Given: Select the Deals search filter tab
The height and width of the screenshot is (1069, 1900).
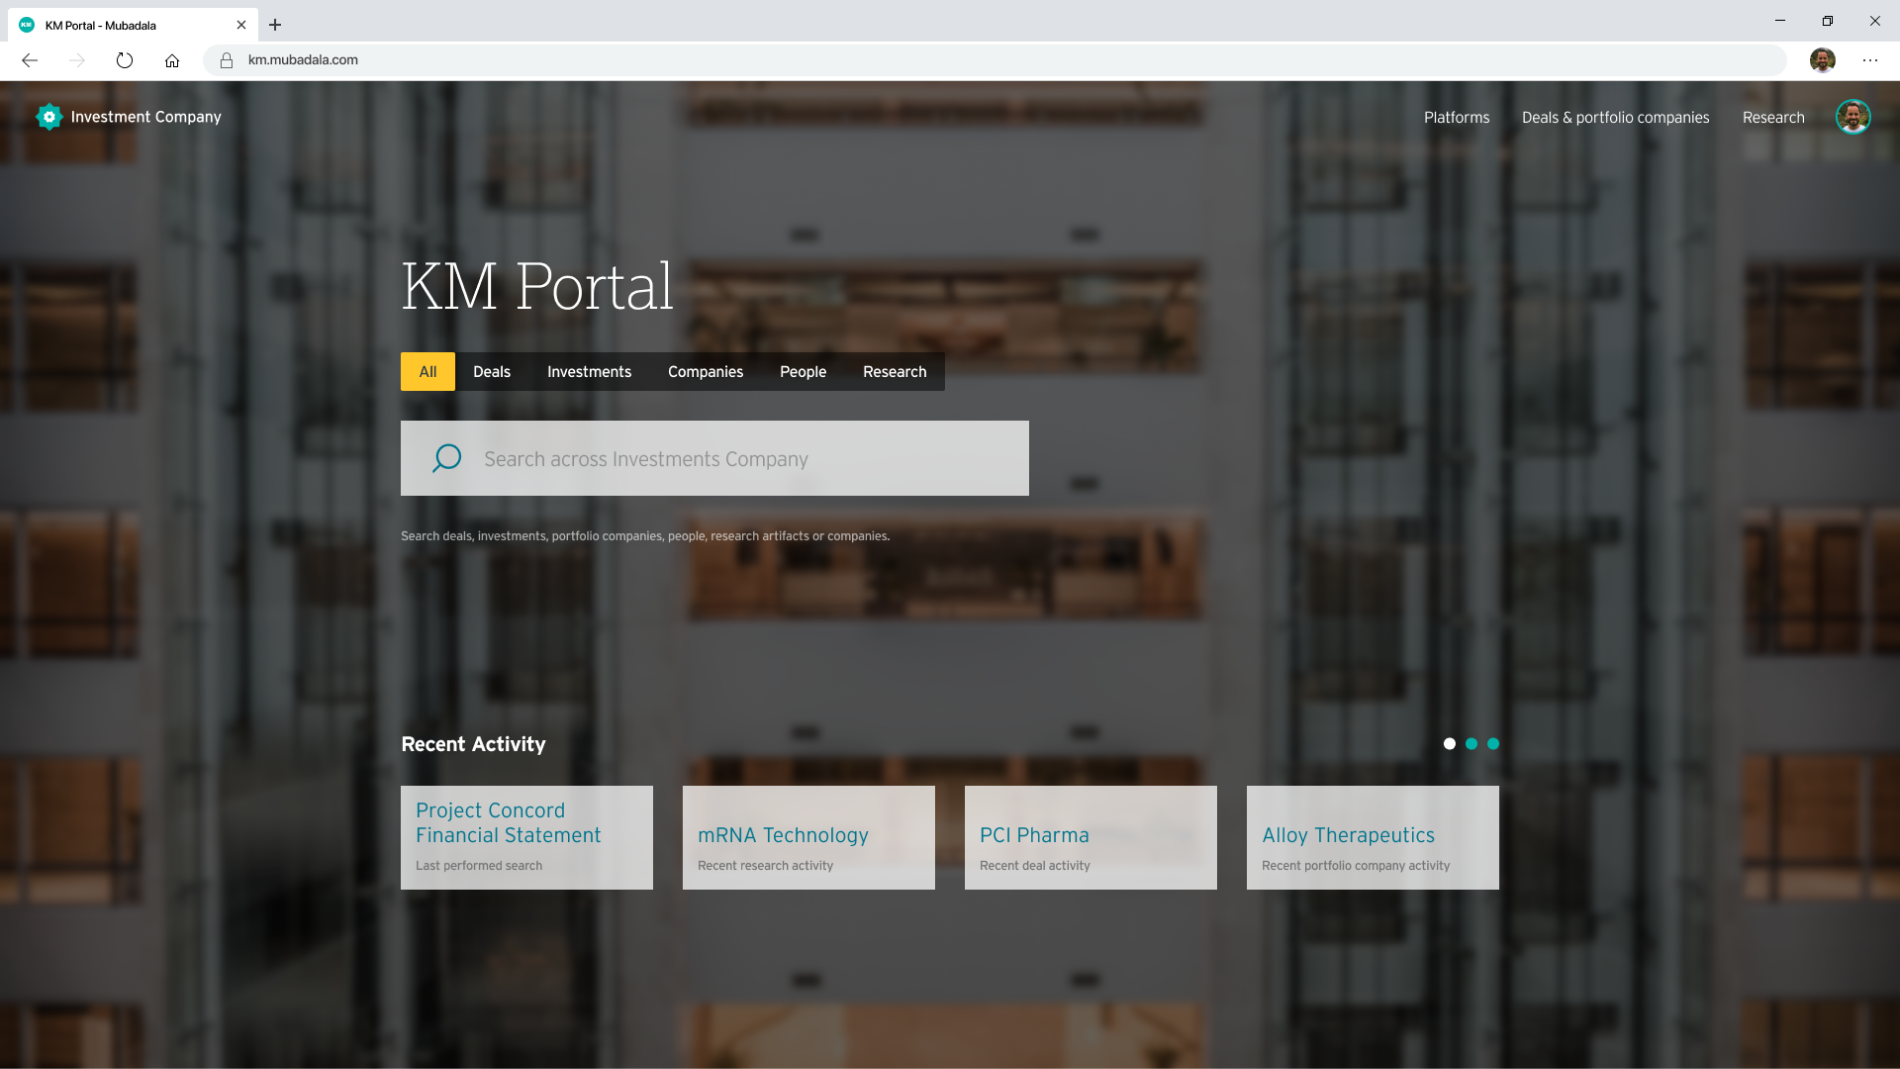Looking at the screenshot, I should click(x=491, y=372).
